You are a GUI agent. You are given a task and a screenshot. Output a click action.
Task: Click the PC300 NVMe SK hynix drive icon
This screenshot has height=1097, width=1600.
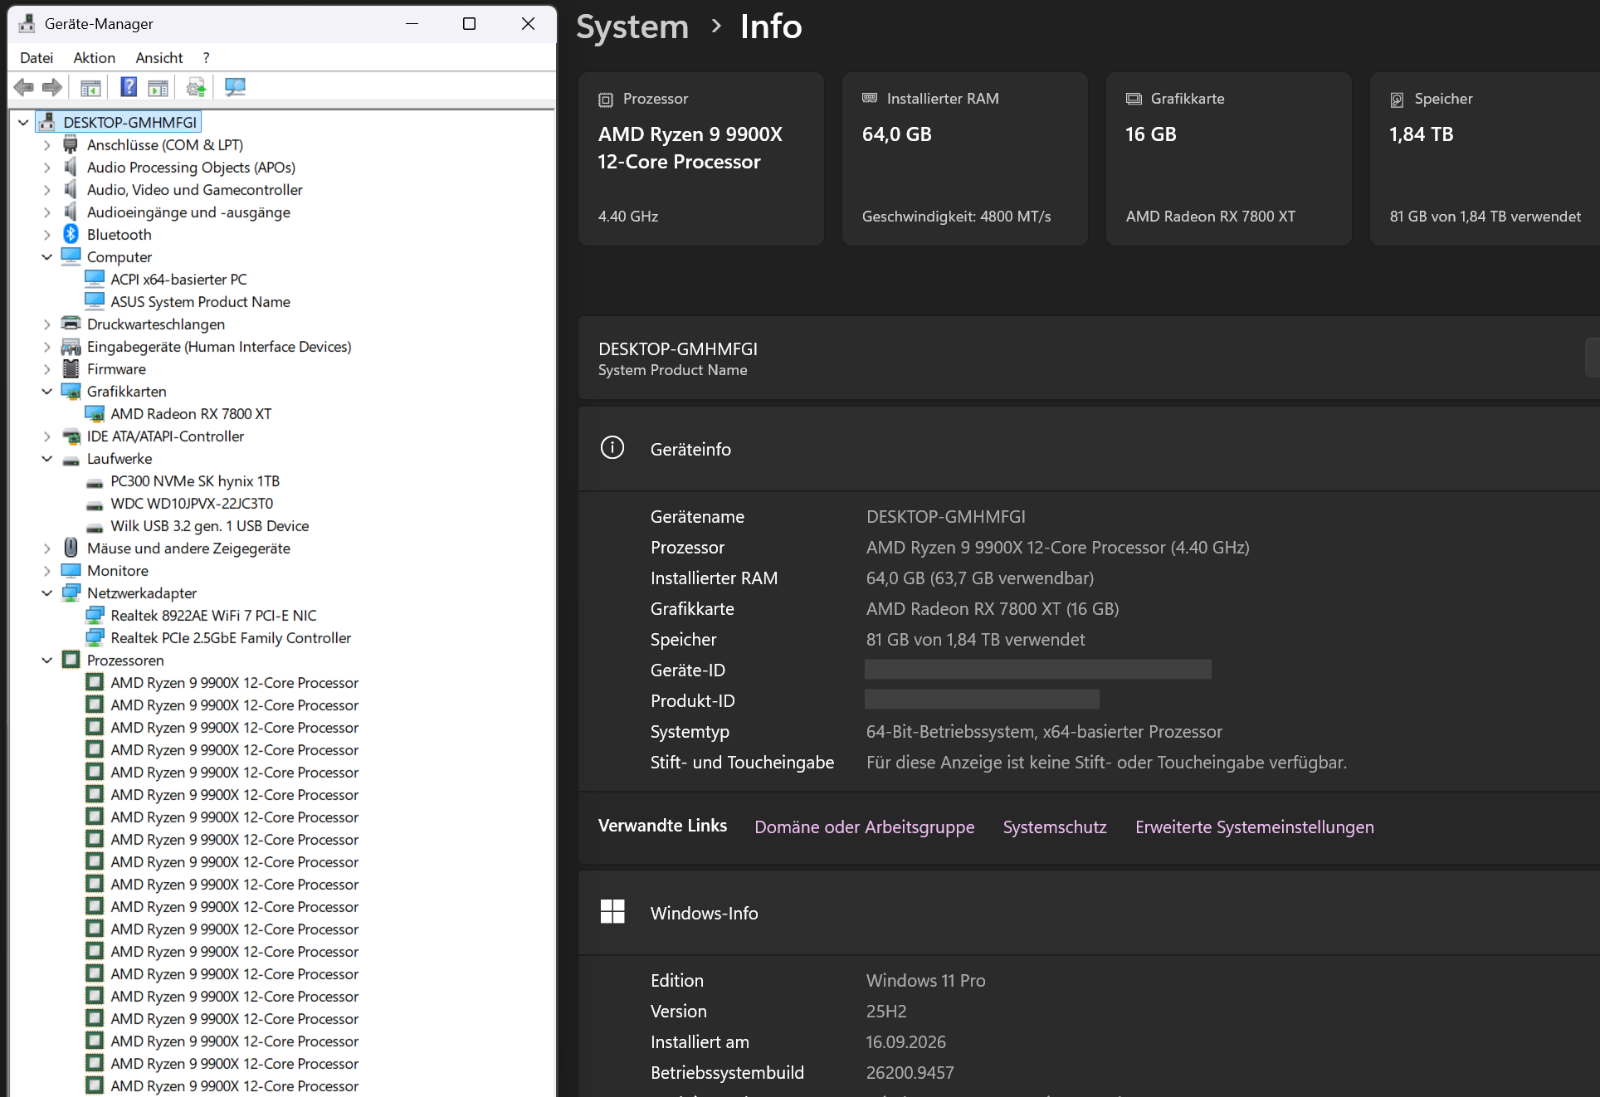click(x=95, y=482)
